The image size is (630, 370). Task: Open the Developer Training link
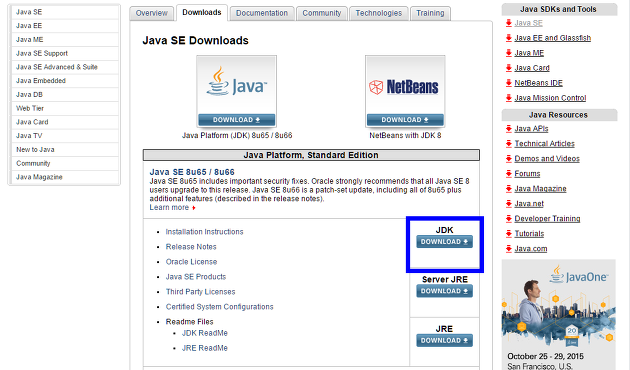pyautogui.click(x=547, y=219)
